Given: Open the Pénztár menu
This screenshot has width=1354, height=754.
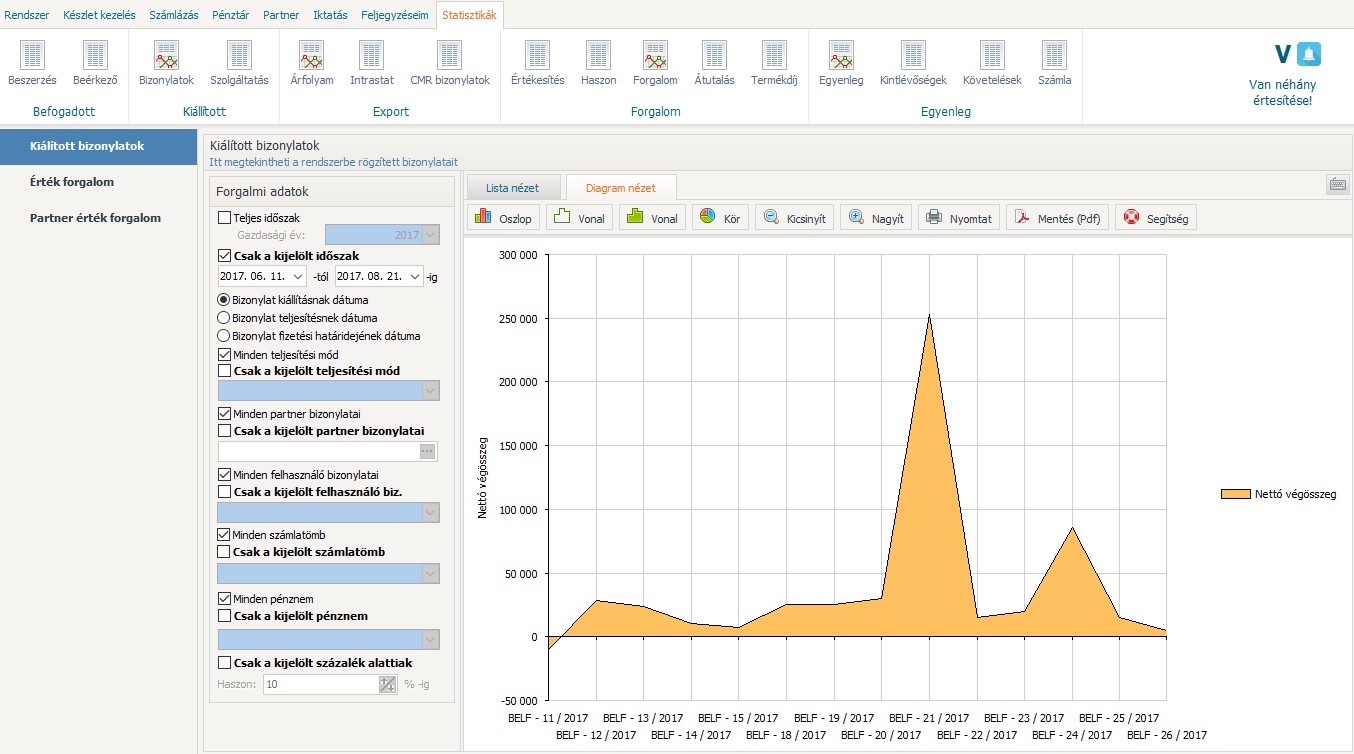Looking at the screenshot, I should 231,15.
